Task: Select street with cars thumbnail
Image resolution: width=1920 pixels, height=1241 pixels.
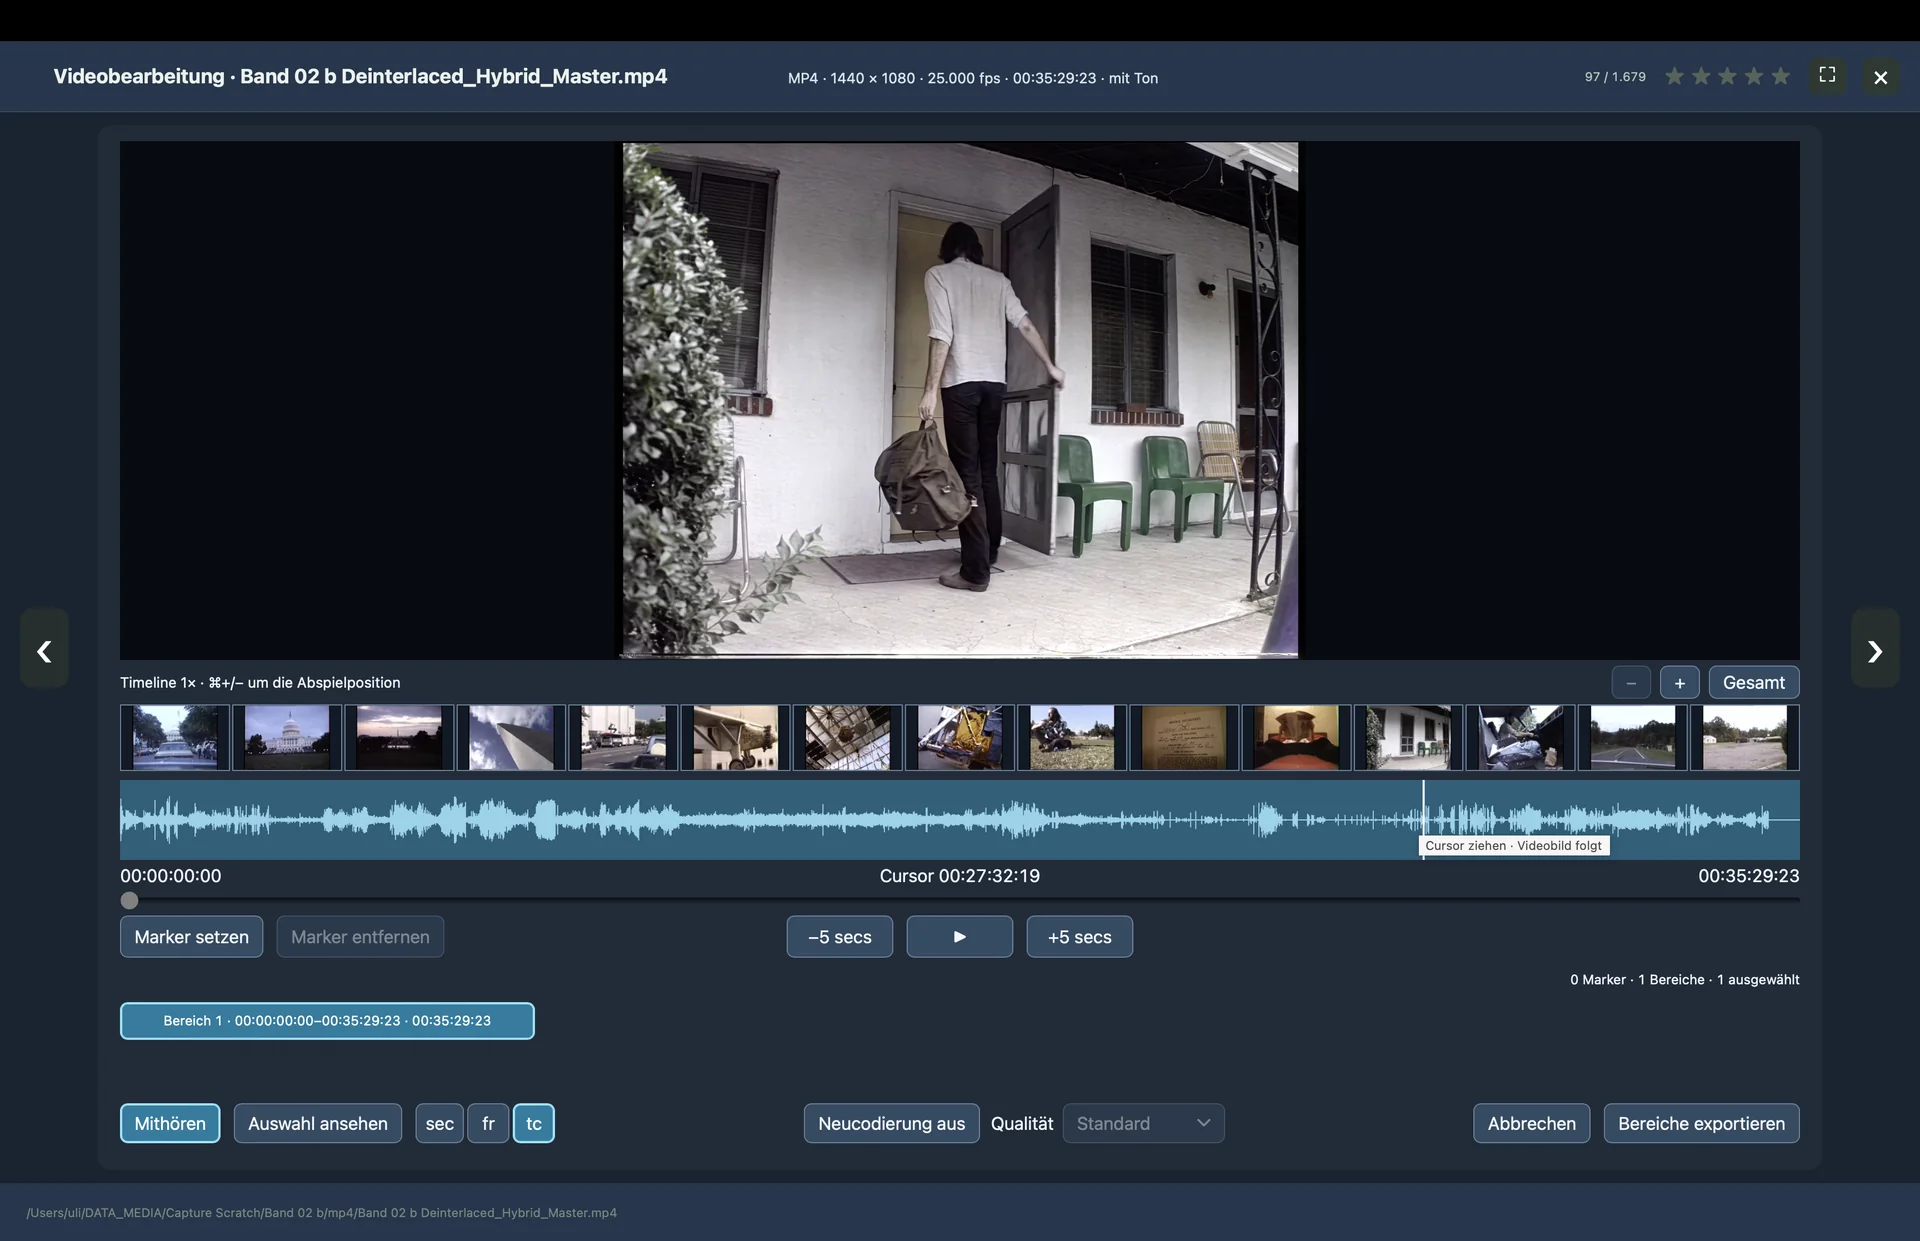Action: (x=175, y=738)
